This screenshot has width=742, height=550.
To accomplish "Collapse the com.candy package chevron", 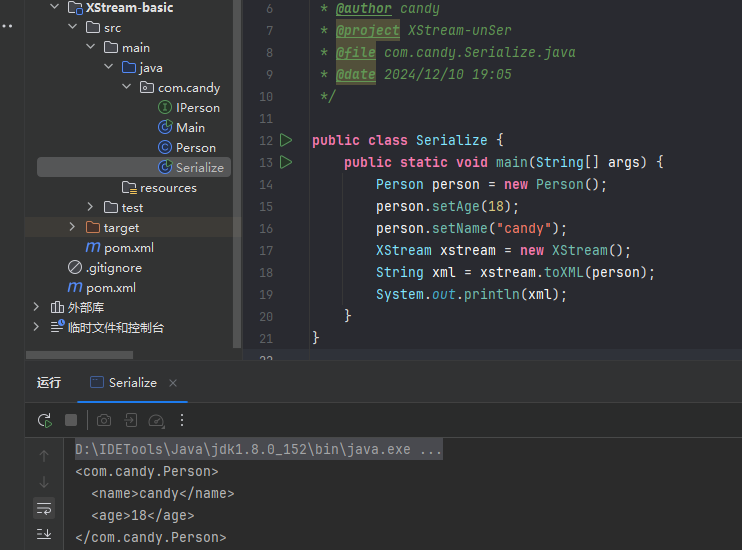I will coord(126,87).
